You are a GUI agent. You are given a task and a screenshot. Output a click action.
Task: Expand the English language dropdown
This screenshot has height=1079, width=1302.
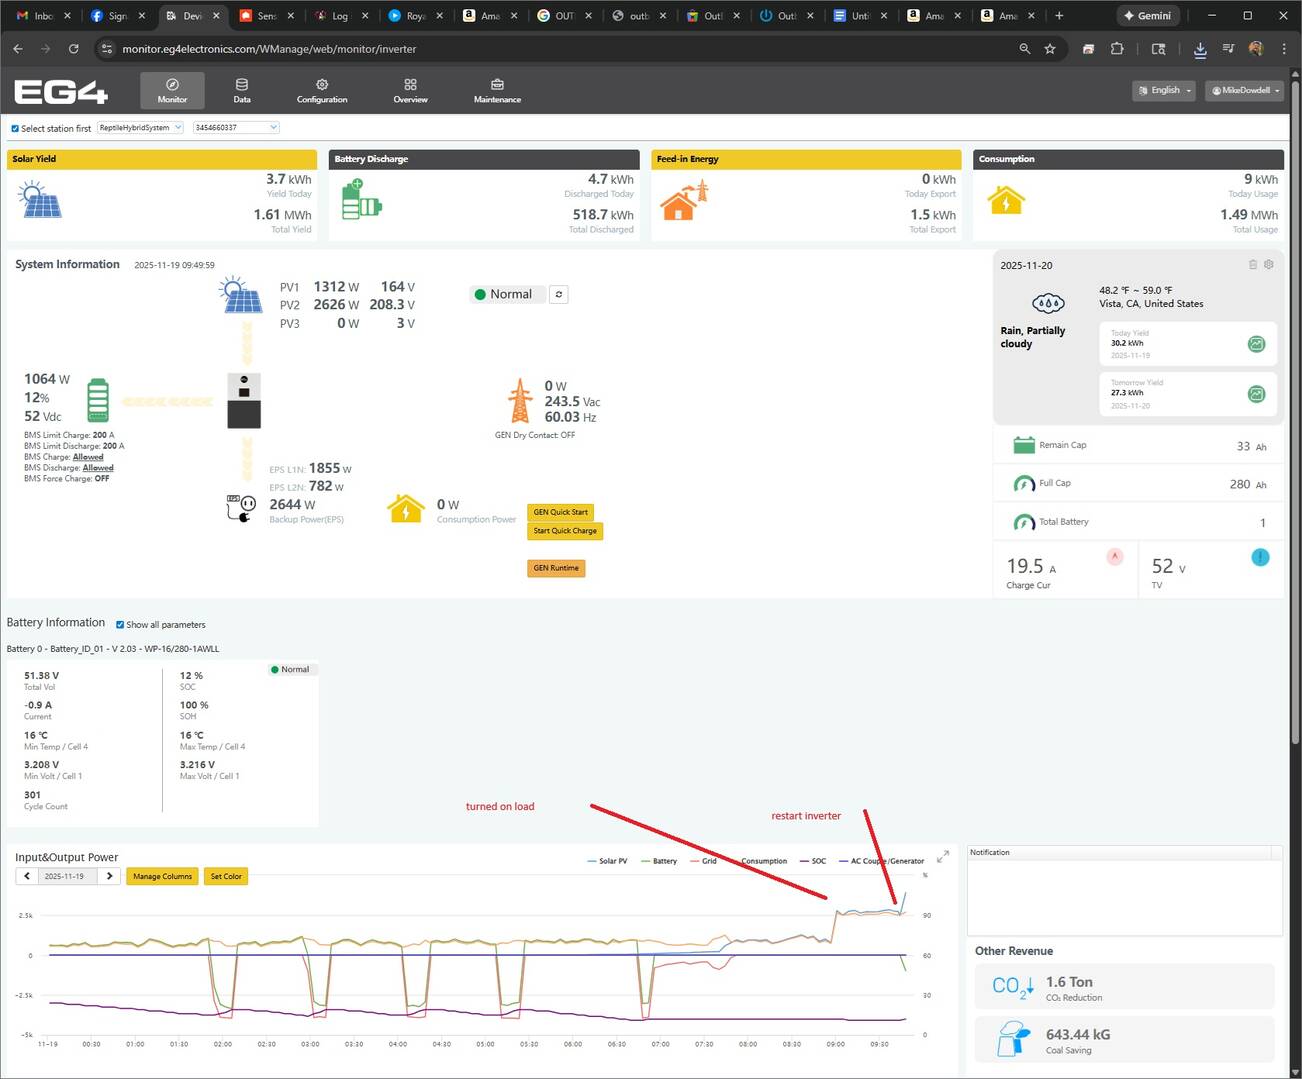(1165, 90)
